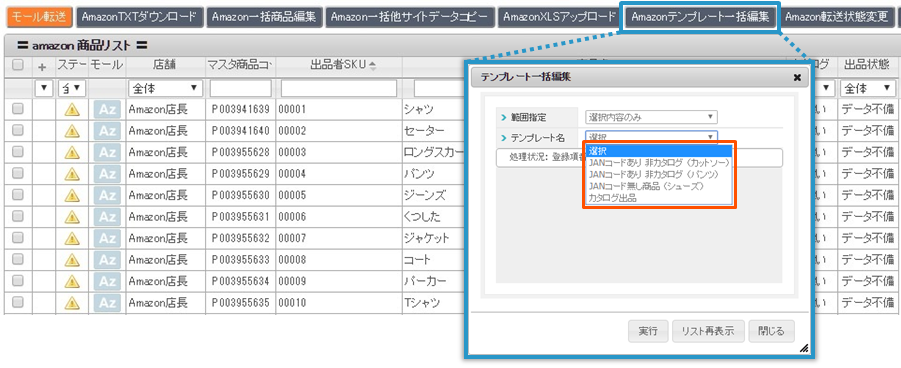Screen dimensions: 901x368
Task: Open the 店舗 filter dropdown showing 全体
Action: point(164,88)
